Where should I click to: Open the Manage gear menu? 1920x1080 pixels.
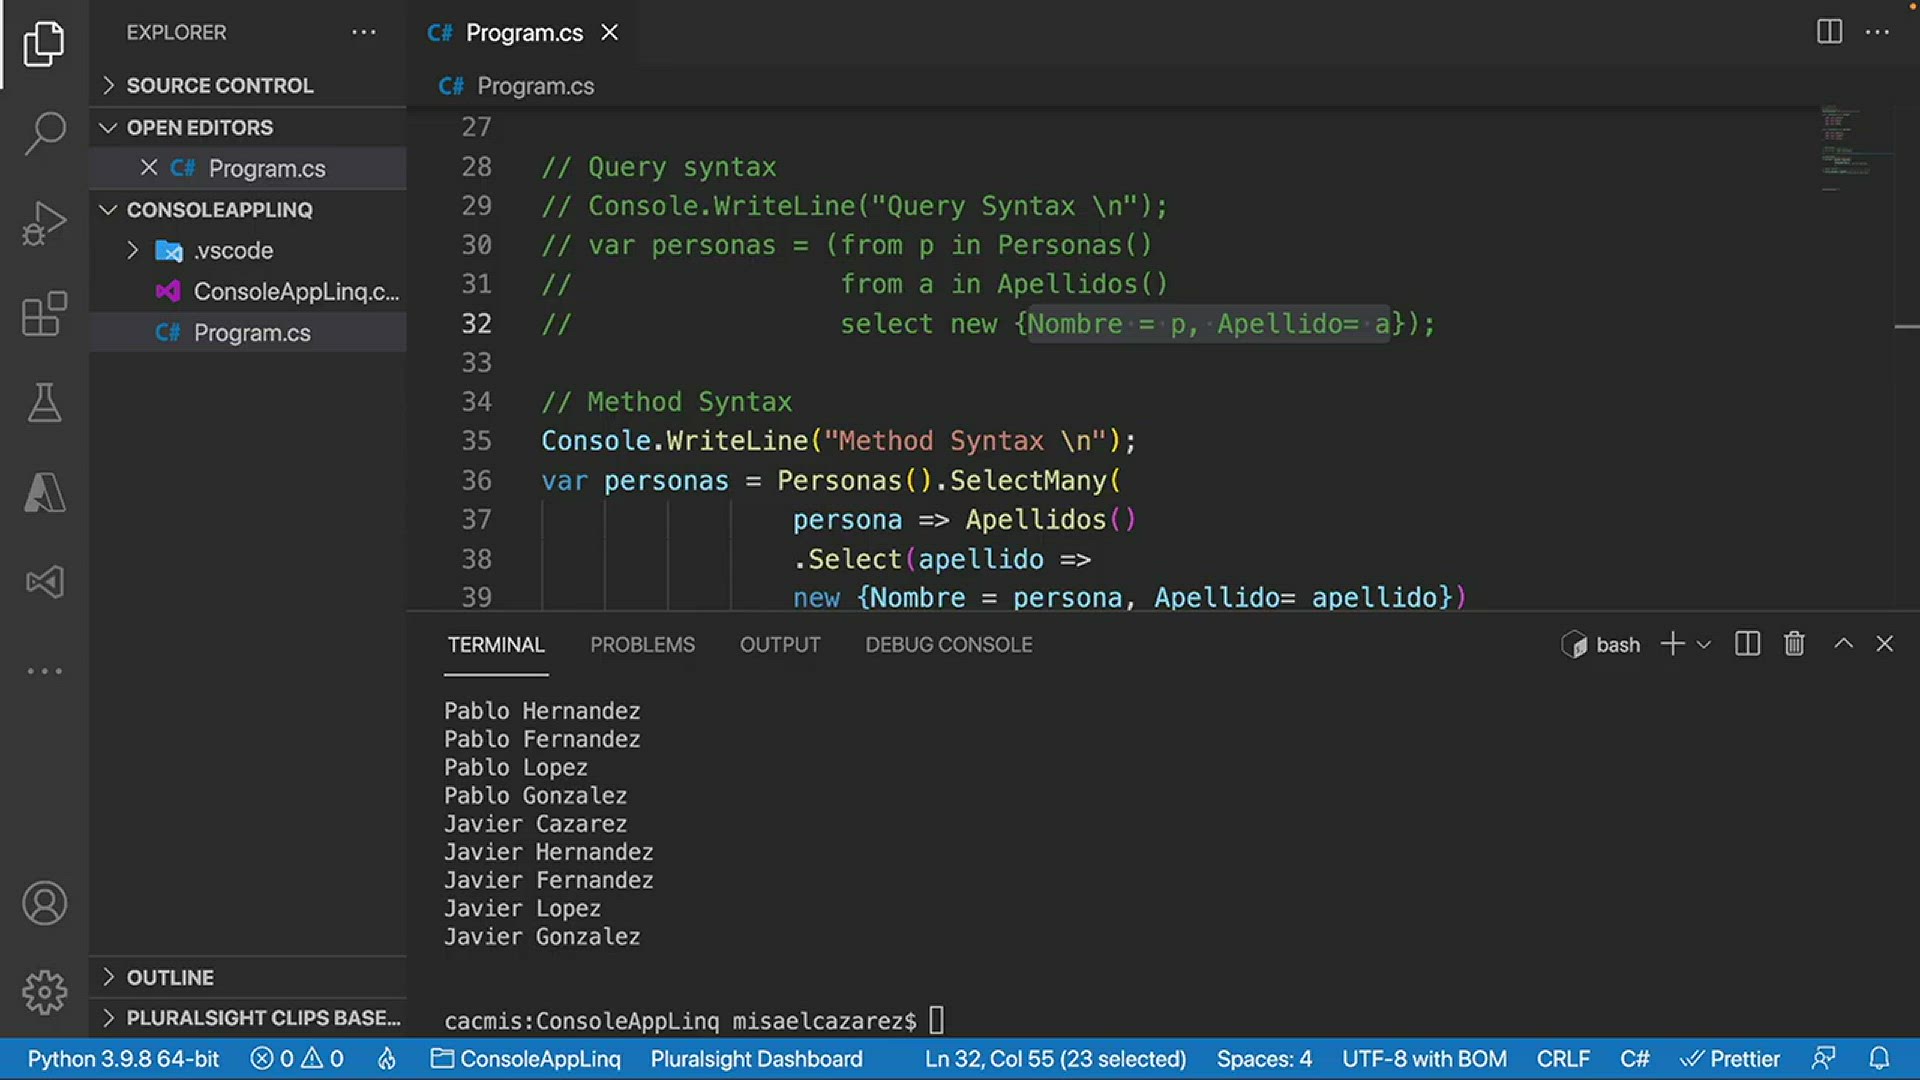tap(44, 992)
